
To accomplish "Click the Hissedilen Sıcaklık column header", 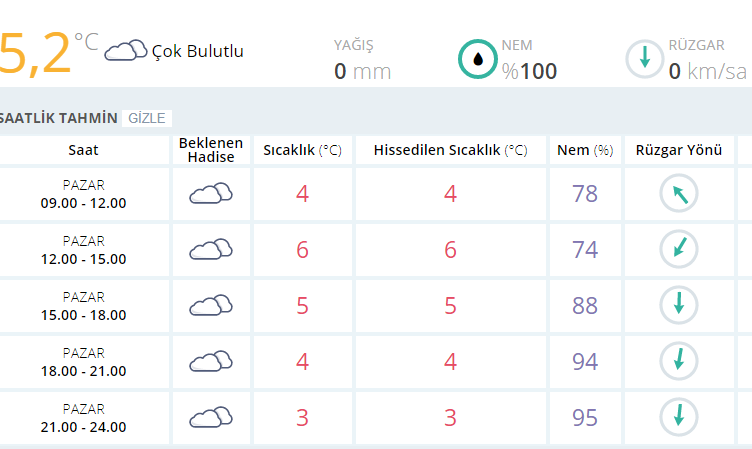I will (x=450, y=150).
